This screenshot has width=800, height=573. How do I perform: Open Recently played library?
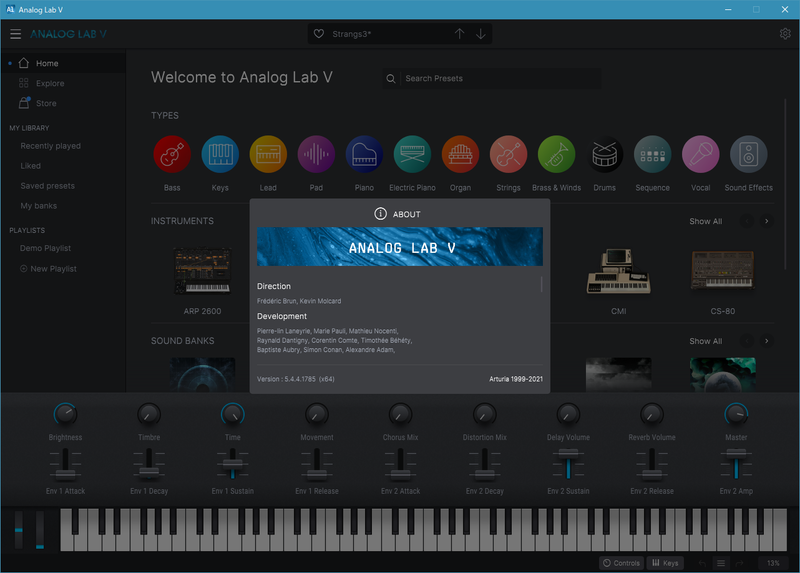[x=51, y=146]
